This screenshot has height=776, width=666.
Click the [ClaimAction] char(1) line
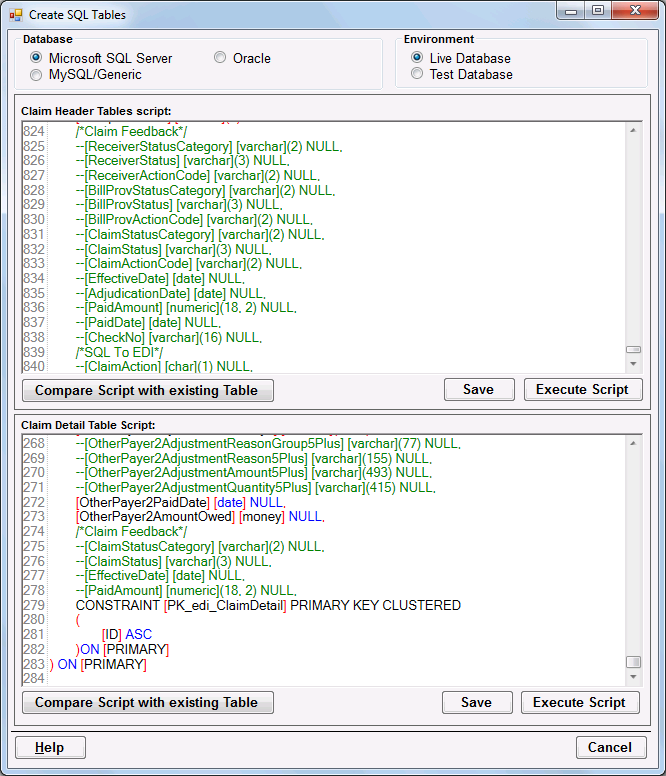164,367
